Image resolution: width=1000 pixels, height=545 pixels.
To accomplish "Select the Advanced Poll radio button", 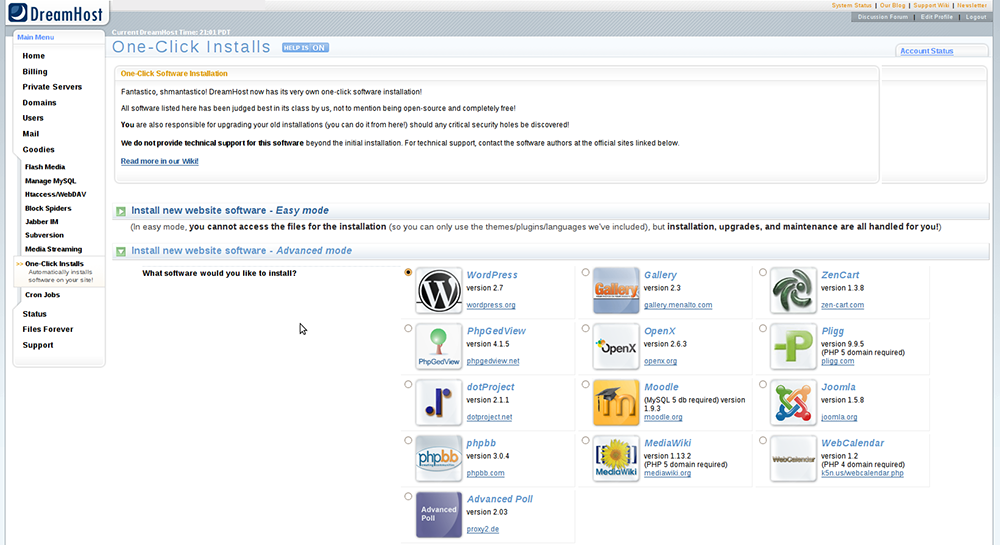I will point(408,497).
